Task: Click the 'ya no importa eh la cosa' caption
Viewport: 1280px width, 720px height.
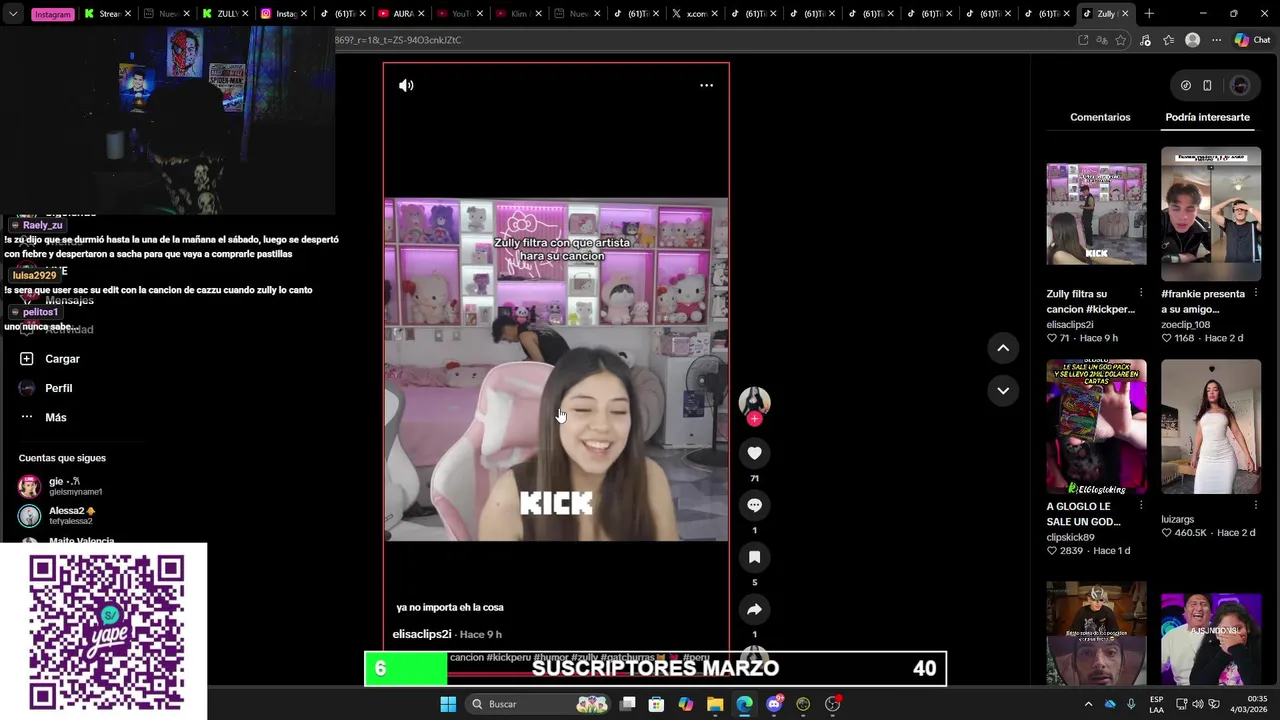Action: [x=450, y=607]
